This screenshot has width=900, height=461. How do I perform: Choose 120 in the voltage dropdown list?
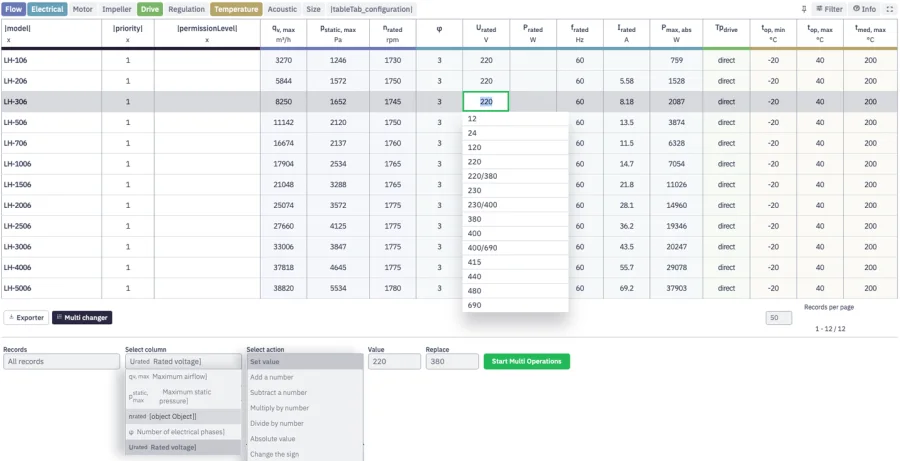(515, 148)
